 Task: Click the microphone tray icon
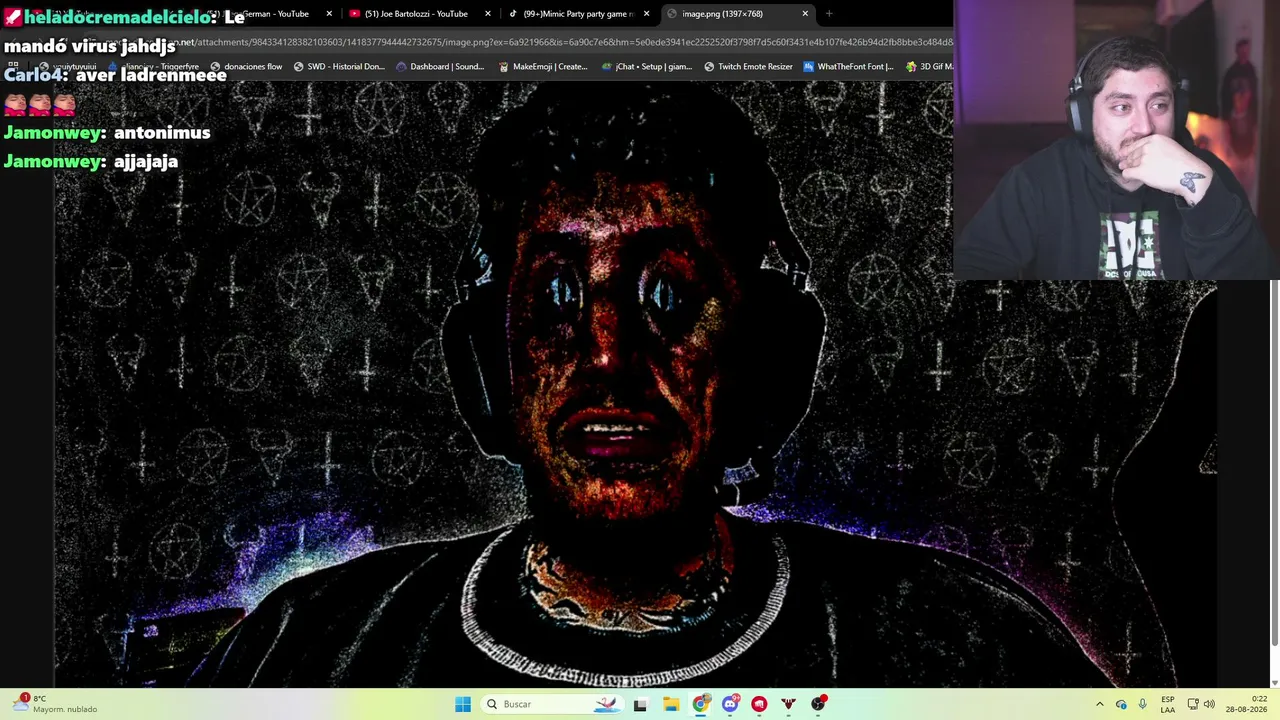1142,704
